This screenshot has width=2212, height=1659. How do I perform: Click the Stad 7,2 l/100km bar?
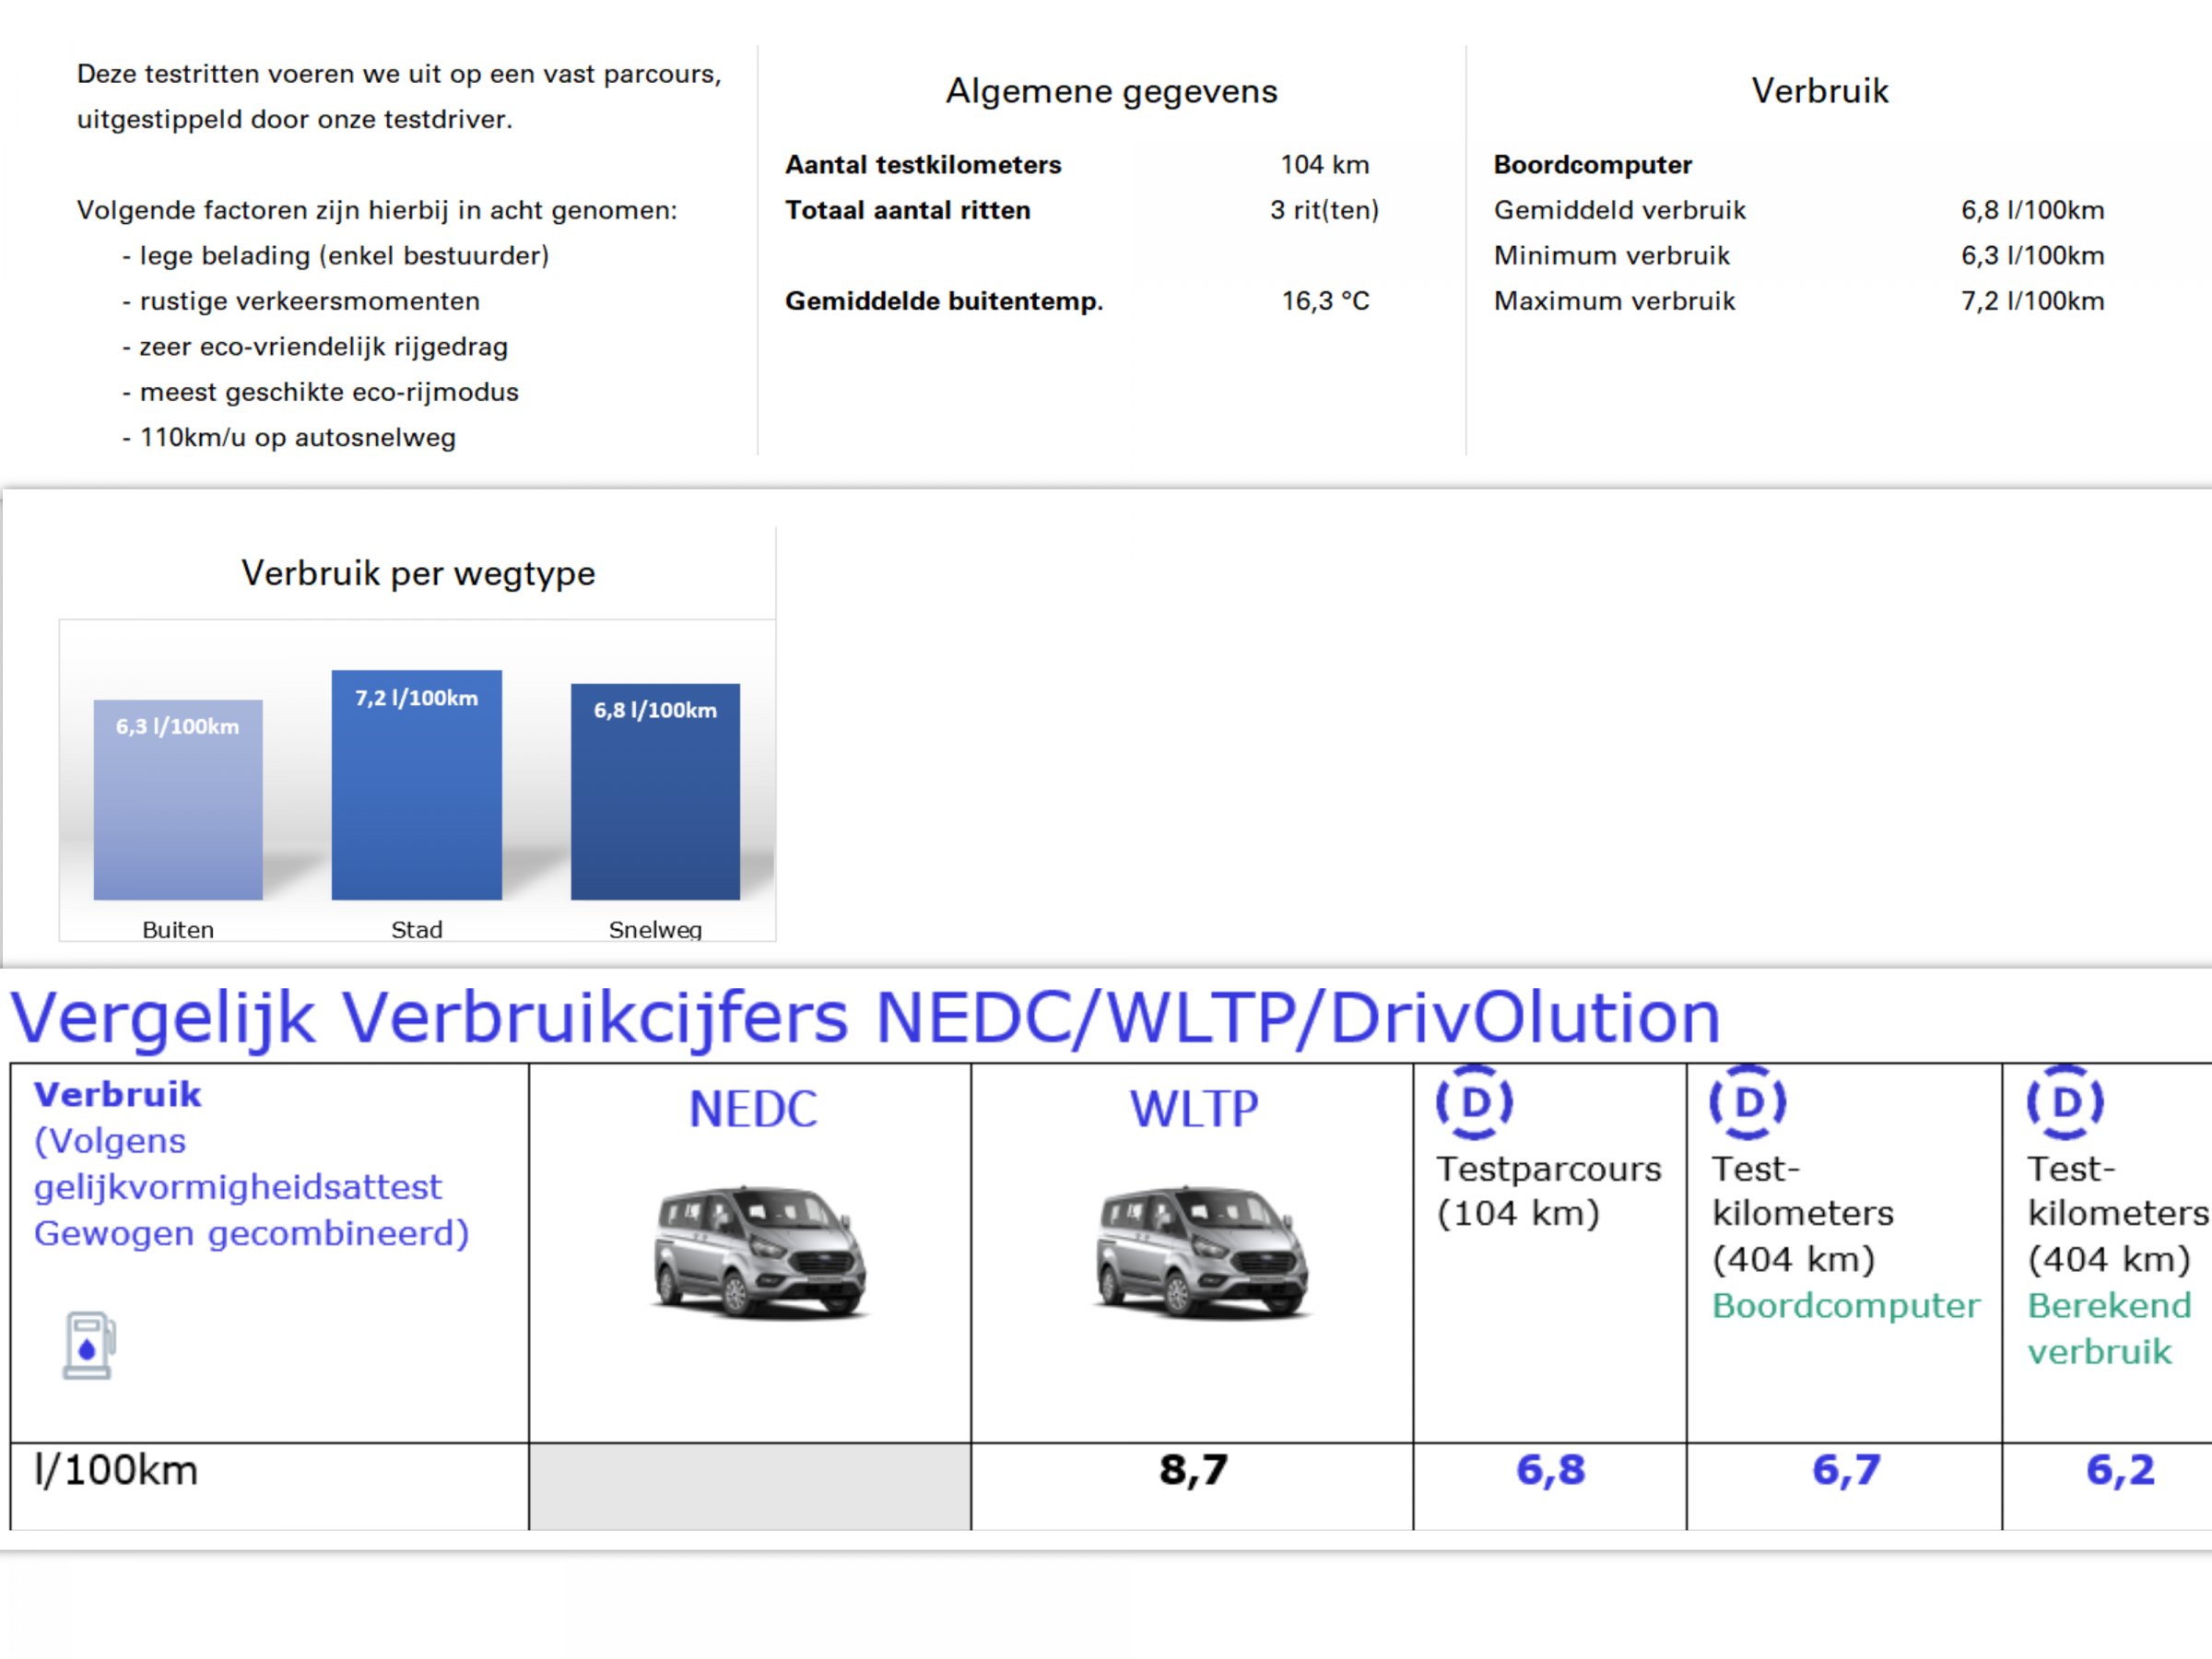(x=417, y=785)
